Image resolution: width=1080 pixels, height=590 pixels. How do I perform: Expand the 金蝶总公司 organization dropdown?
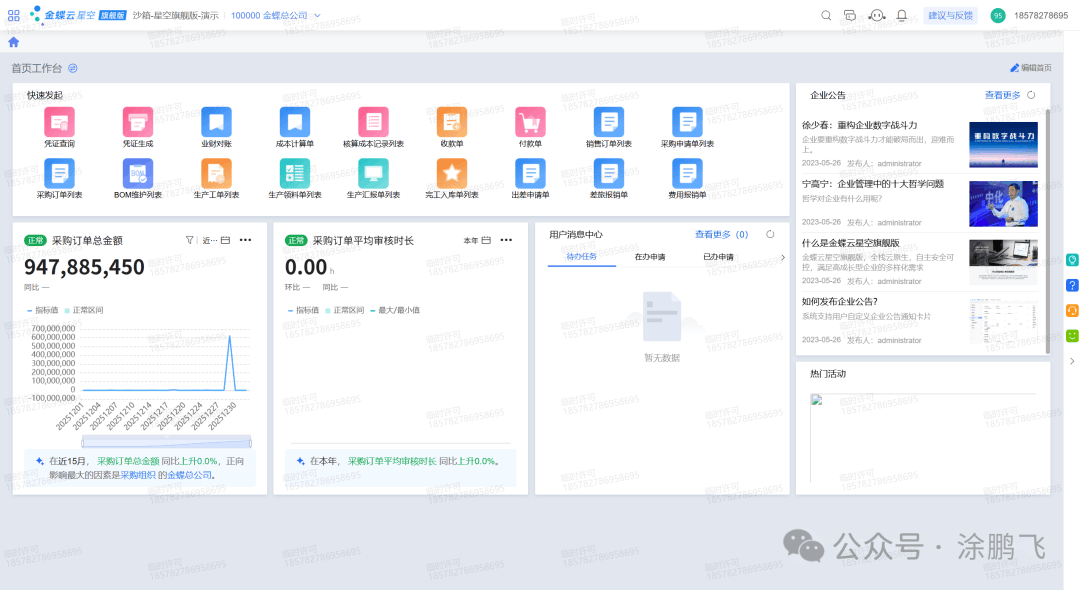pyautogui.click(x=317, y=15)
